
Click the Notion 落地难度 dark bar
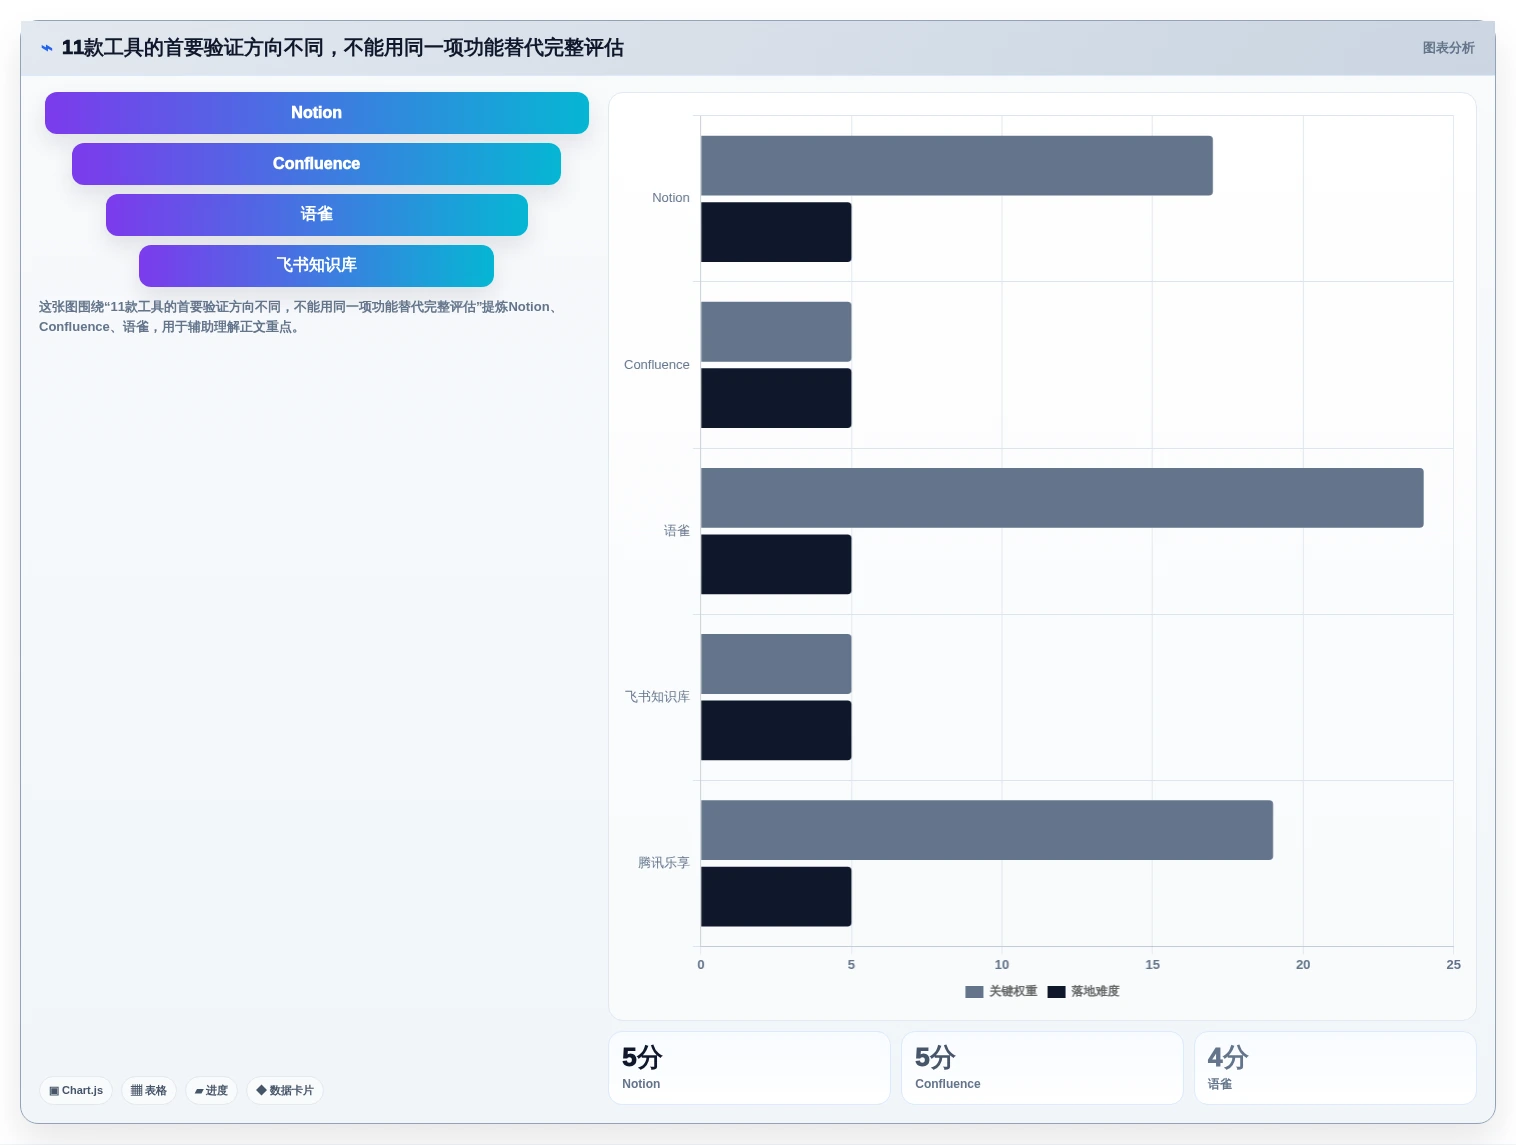pyautogui.click(x=776, y=232)
